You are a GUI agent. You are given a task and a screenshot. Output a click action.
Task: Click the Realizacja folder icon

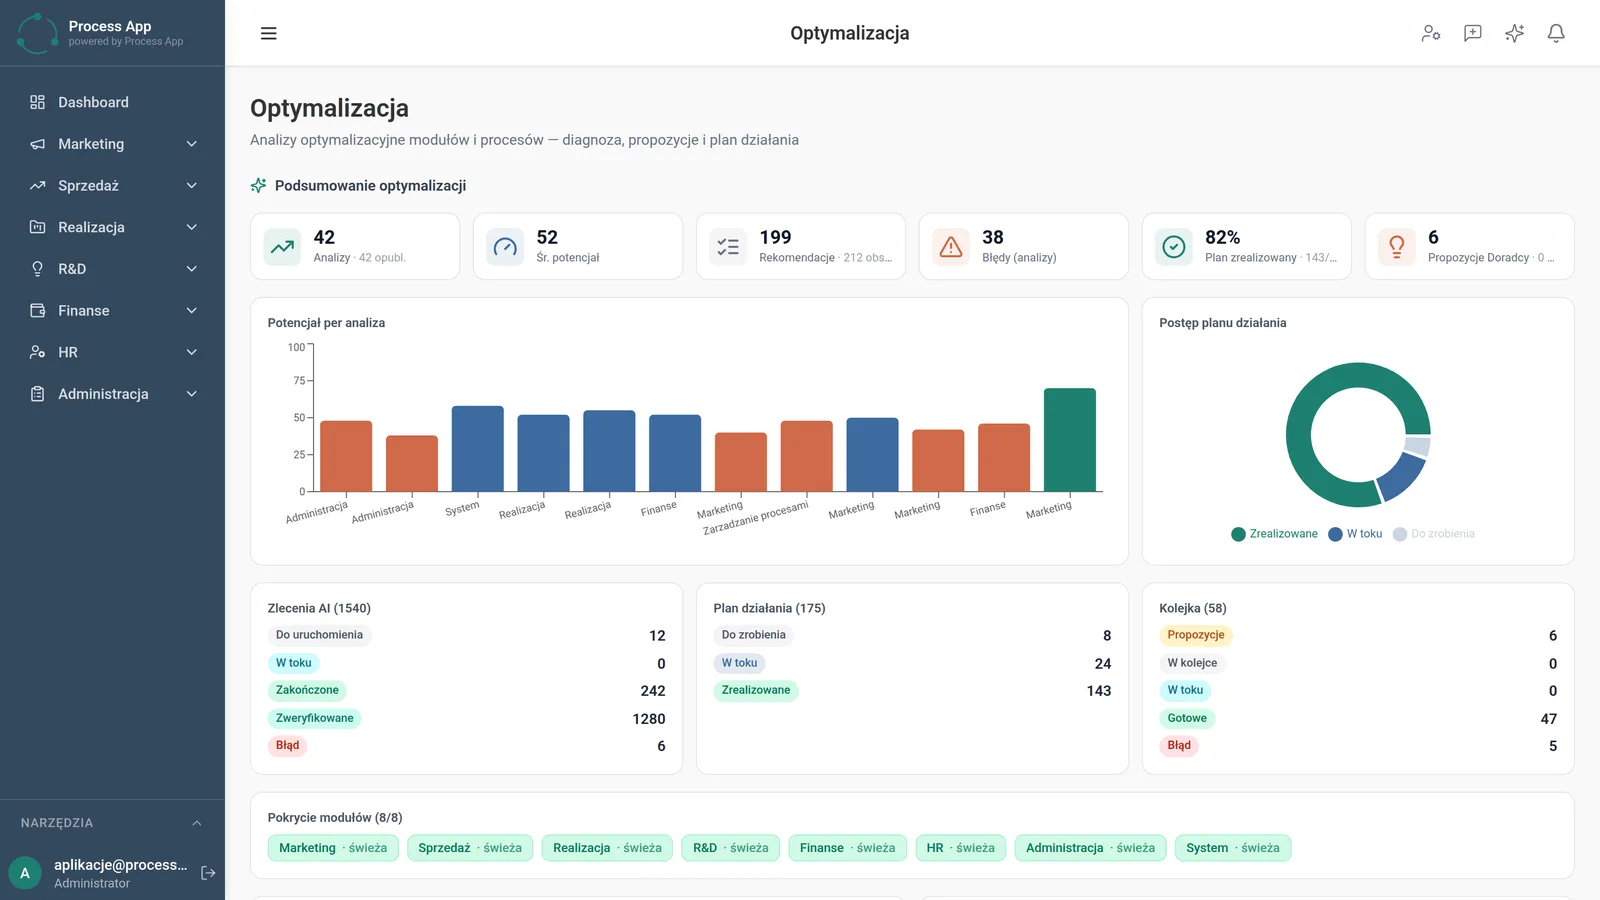38,227
